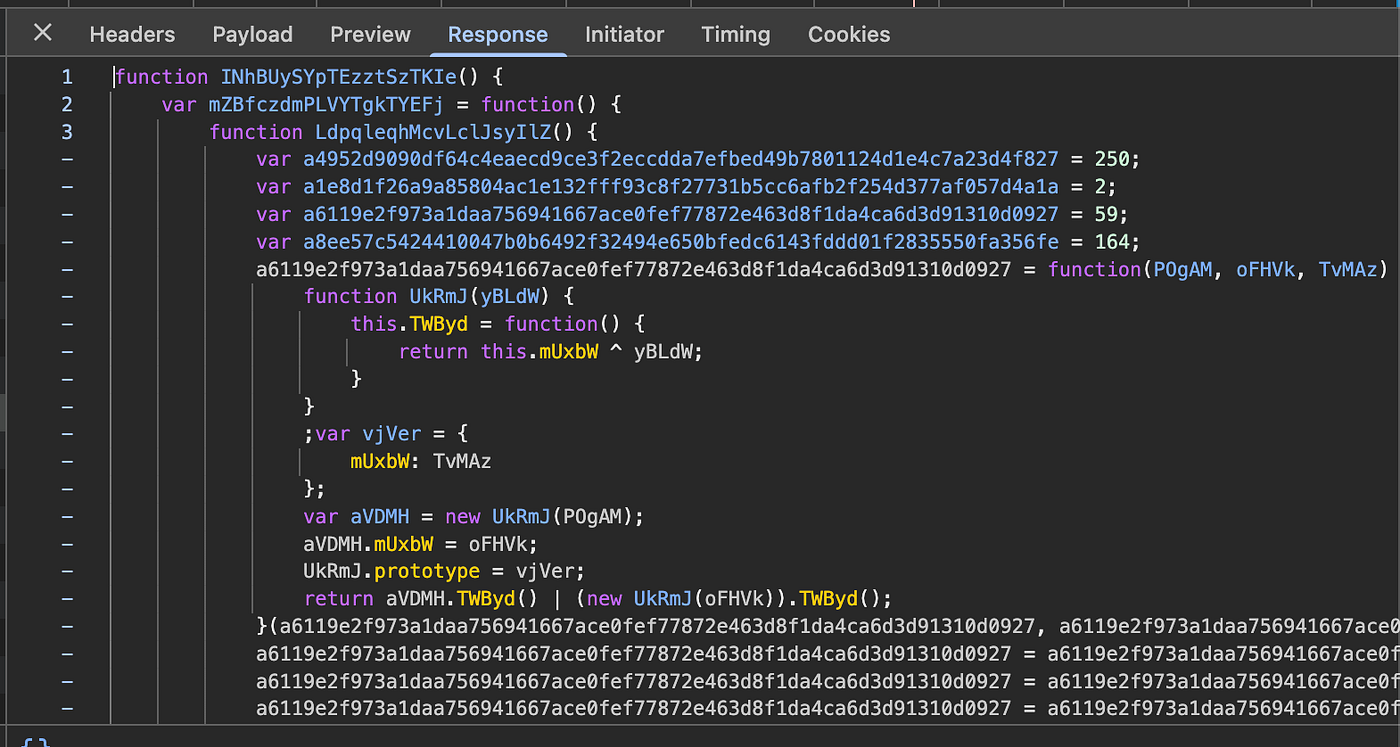Click 'this.TWByd = function()' line
The width and height of the screenshot is (1400, 747).
tap(500, 324)
